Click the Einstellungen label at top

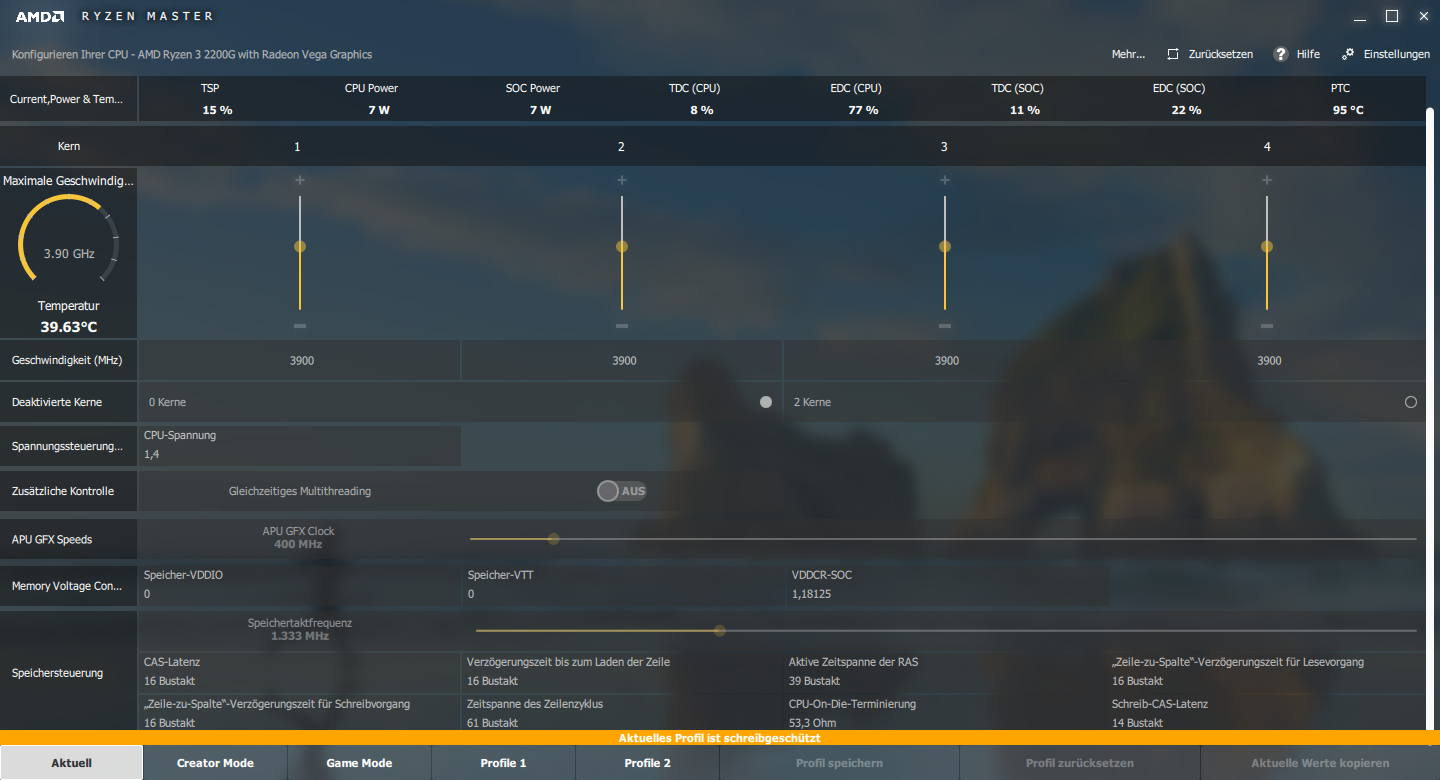[x=1397, y=54]
